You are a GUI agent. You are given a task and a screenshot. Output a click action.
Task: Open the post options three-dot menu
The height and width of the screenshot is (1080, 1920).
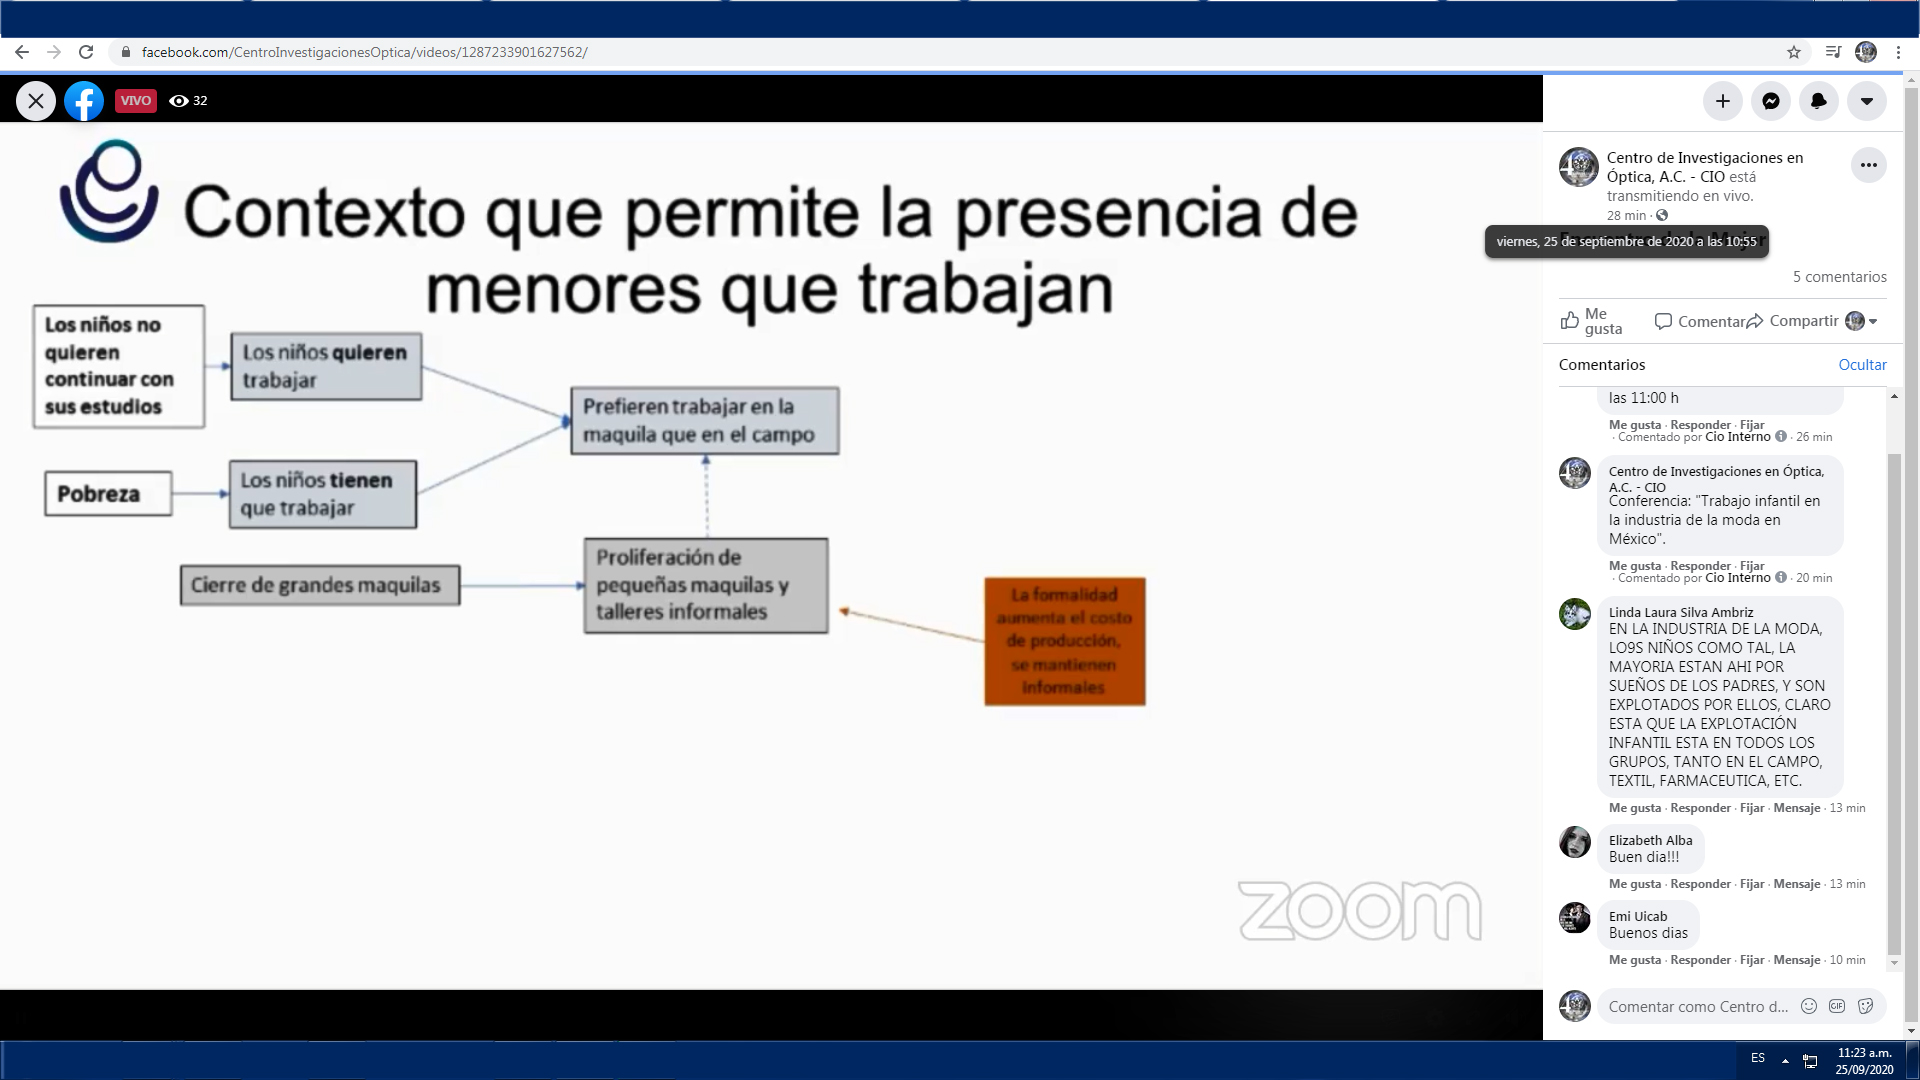[1868, 165]
